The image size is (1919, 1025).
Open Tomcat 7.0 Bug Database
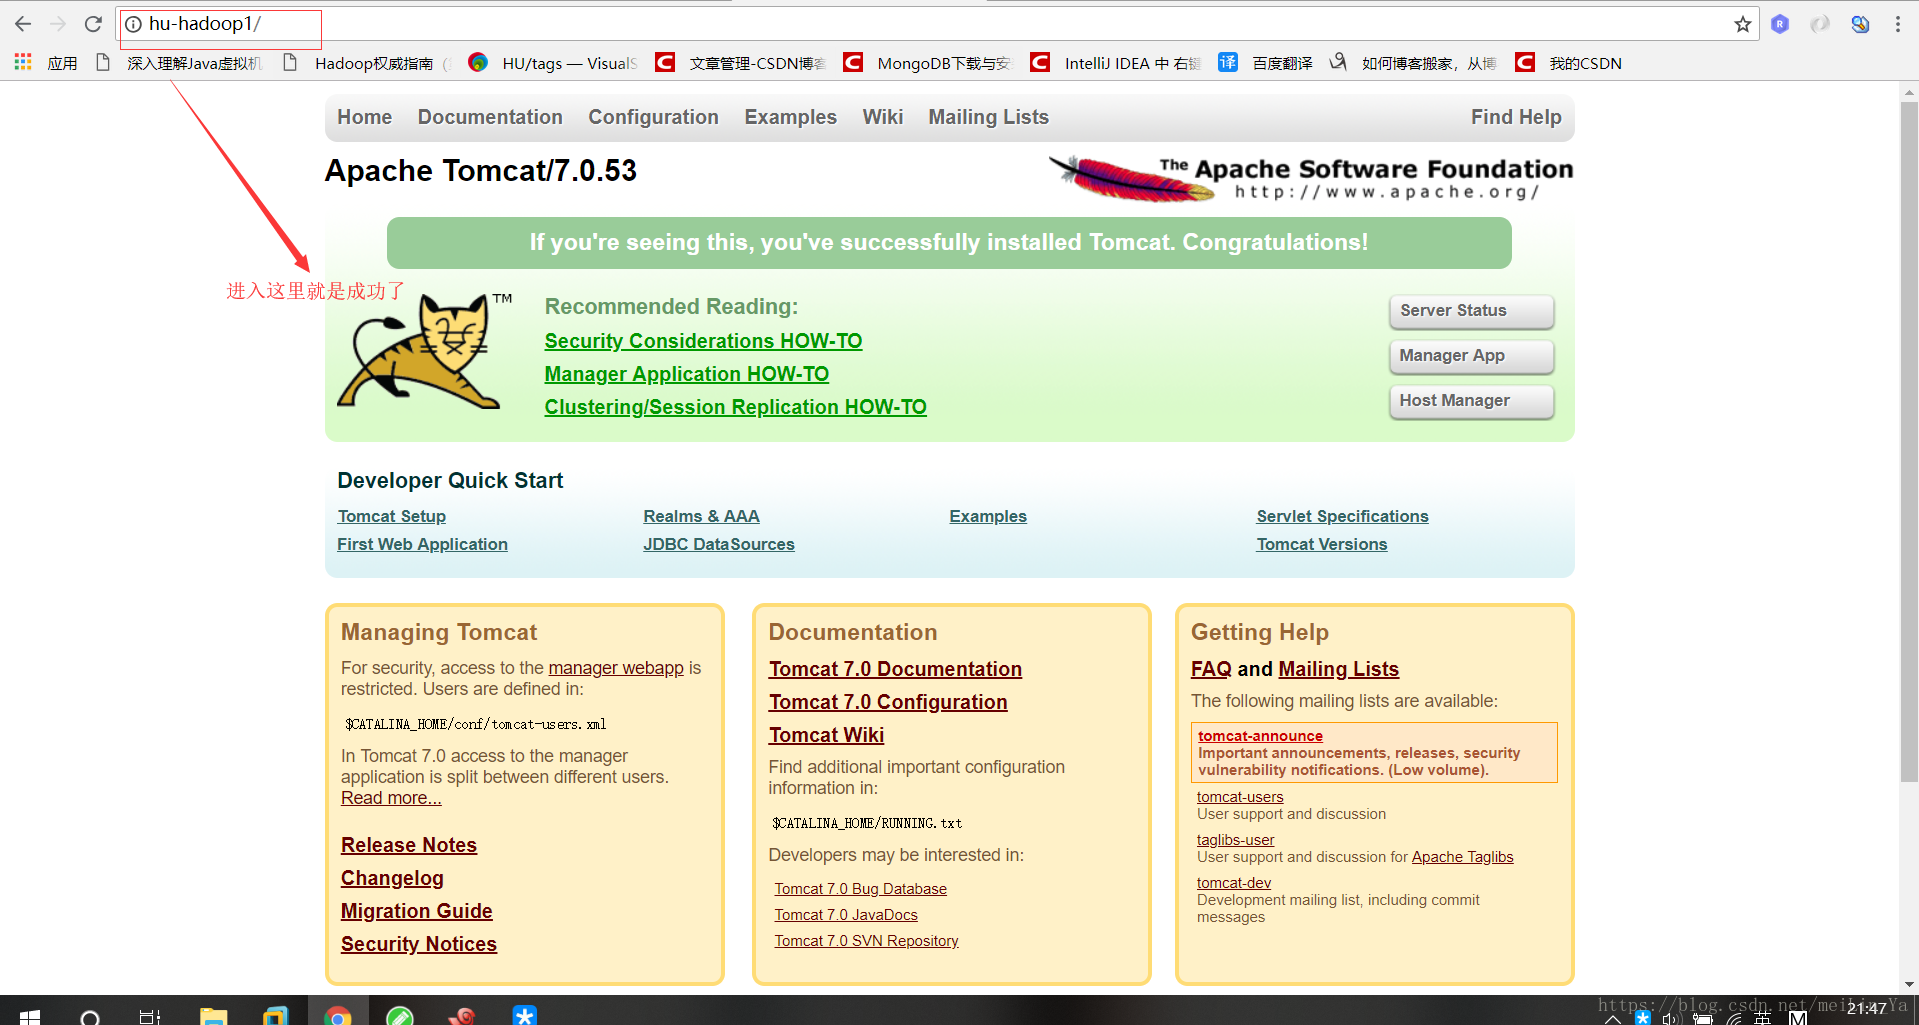point(860,889)
